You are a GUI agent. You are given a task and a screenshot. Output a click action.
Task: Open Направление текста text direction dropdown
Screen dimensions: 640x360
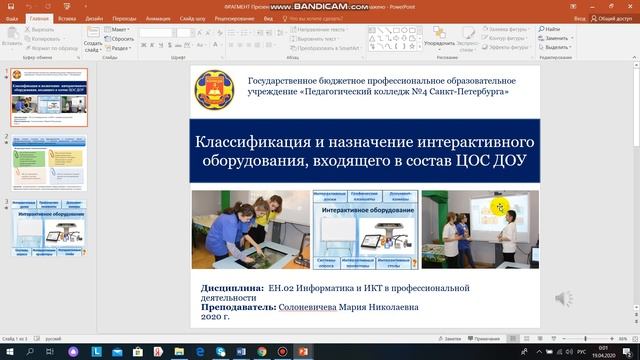(x=319, y=29)
